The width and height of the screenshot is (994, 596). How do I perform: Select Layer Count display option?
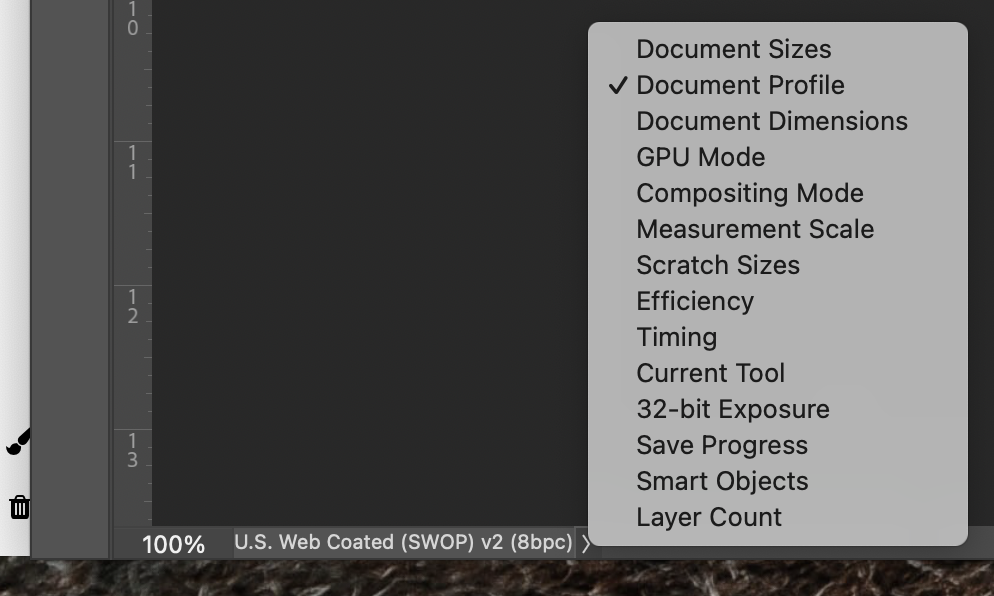point(708,517)
